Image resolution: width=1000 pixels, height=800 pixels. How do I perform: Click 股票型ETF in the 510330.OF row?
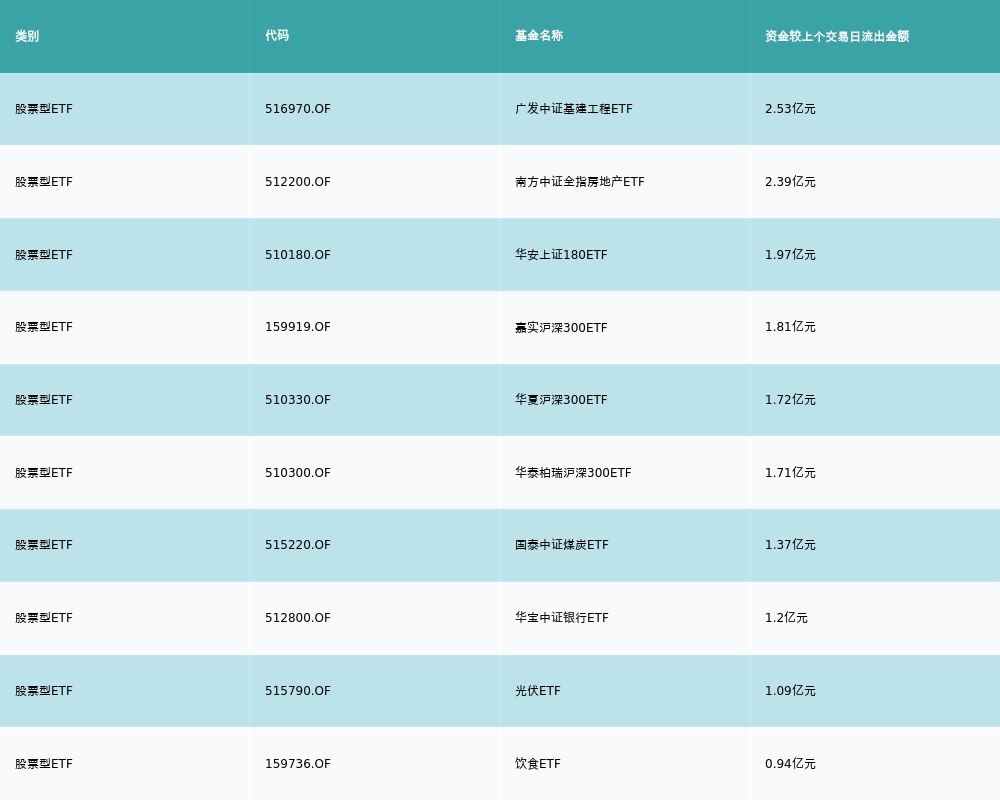click(x=44, y=400)
